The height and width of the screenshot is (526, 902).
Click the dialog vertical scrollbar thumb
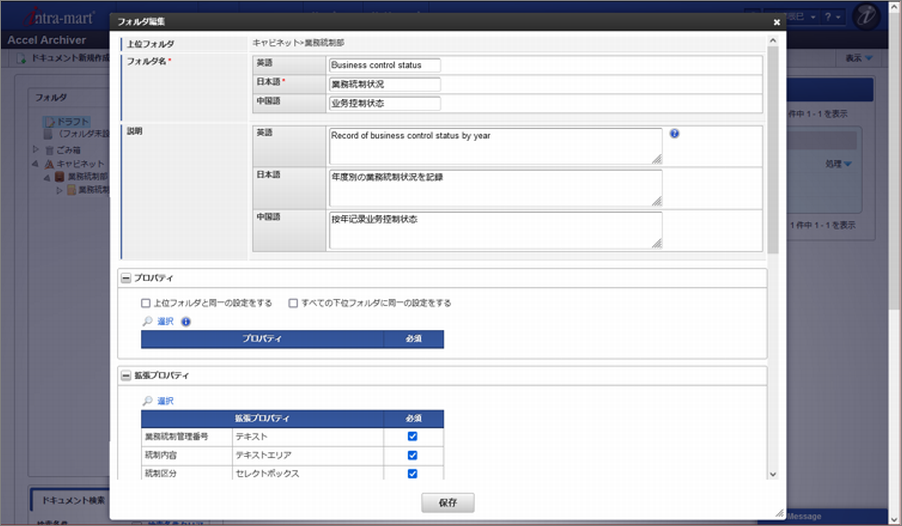click(x=773, y=150)
